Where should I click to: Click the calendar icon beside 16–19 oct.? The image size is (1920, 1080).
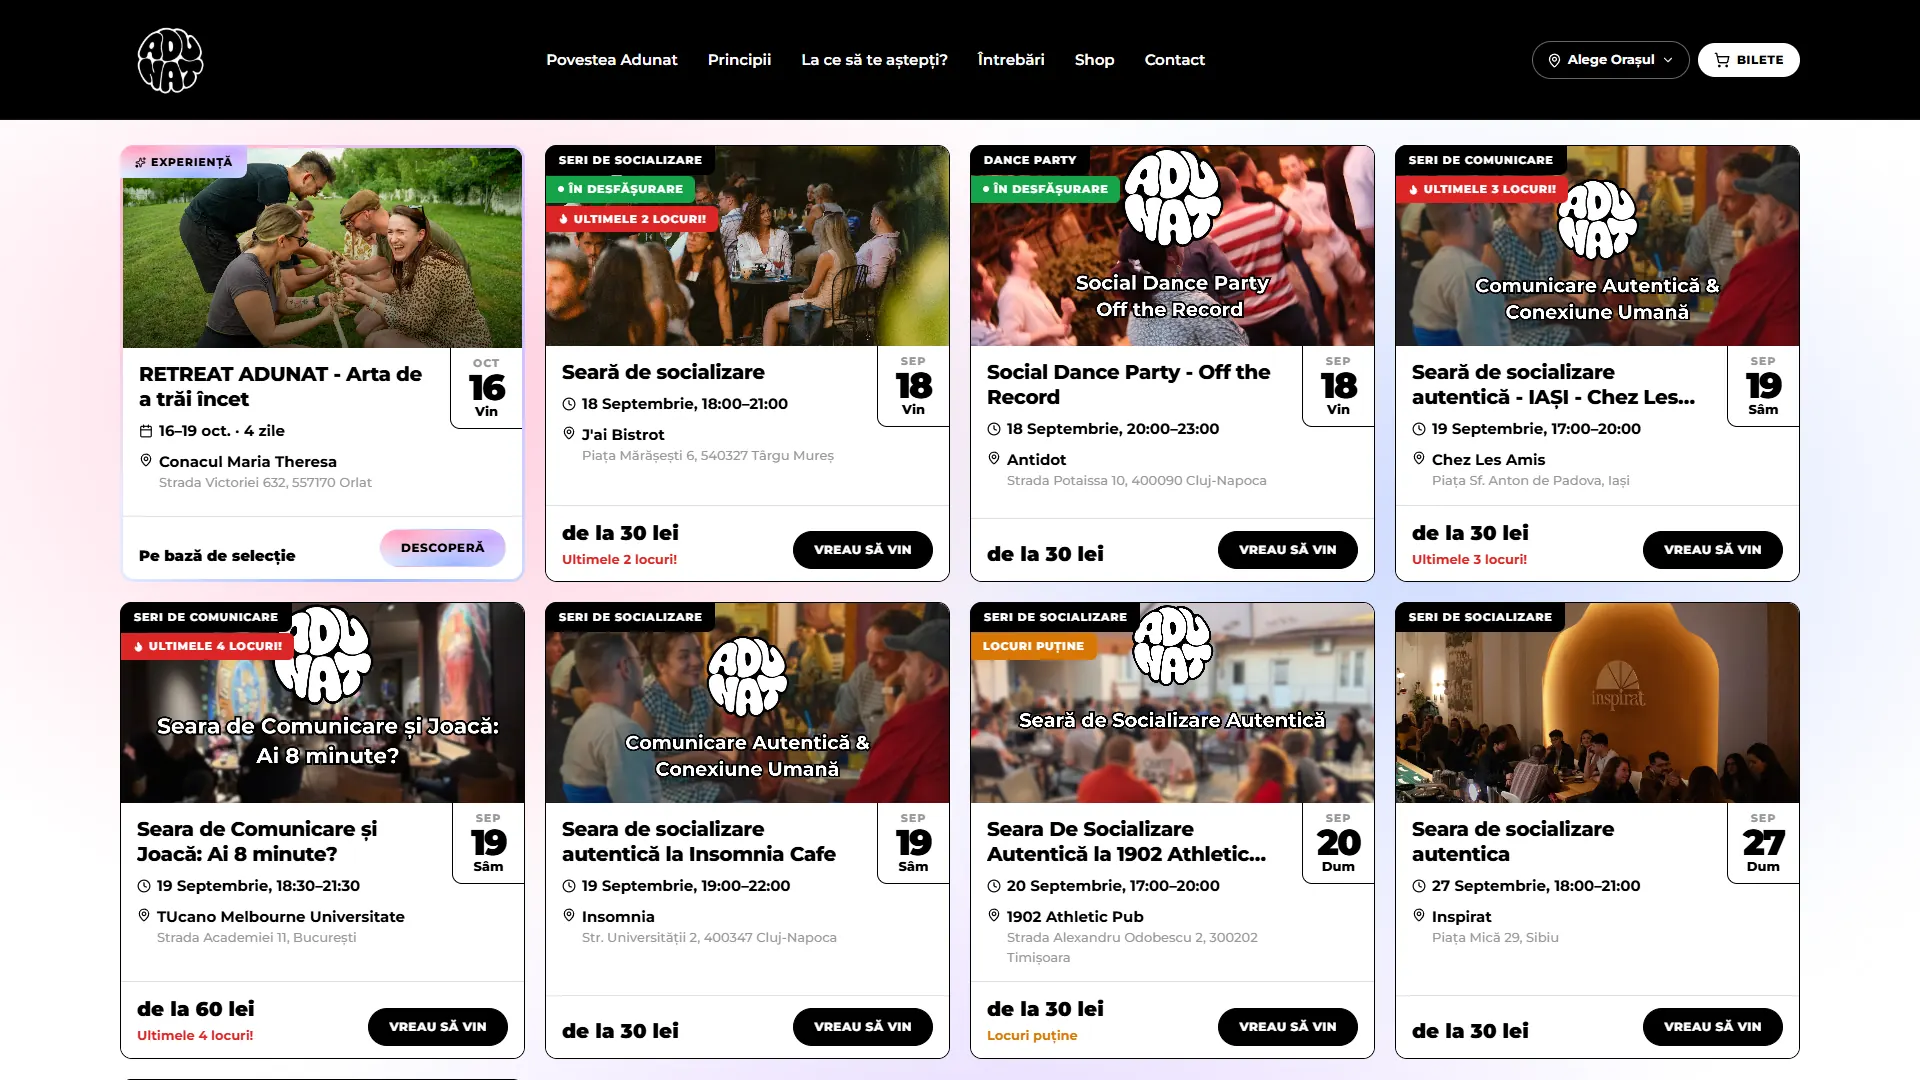(x=146, y=431)
